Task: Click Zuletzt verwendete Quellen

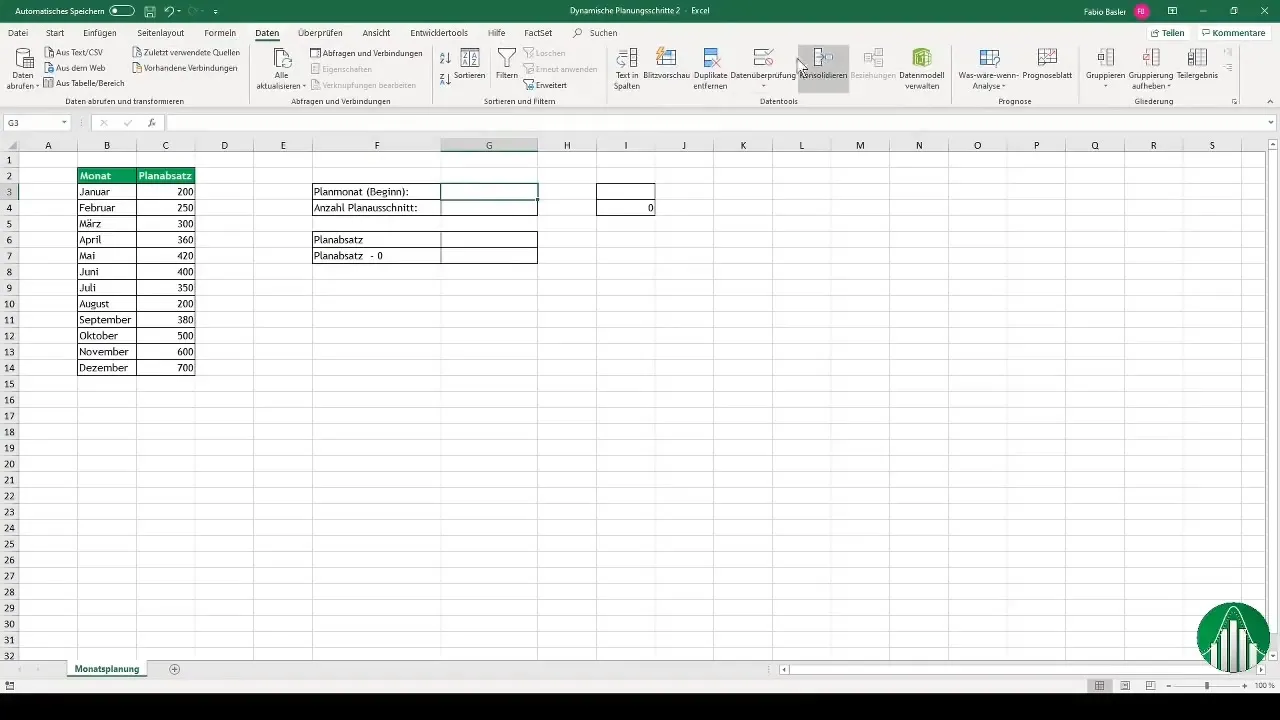Action: coord(187,52)
